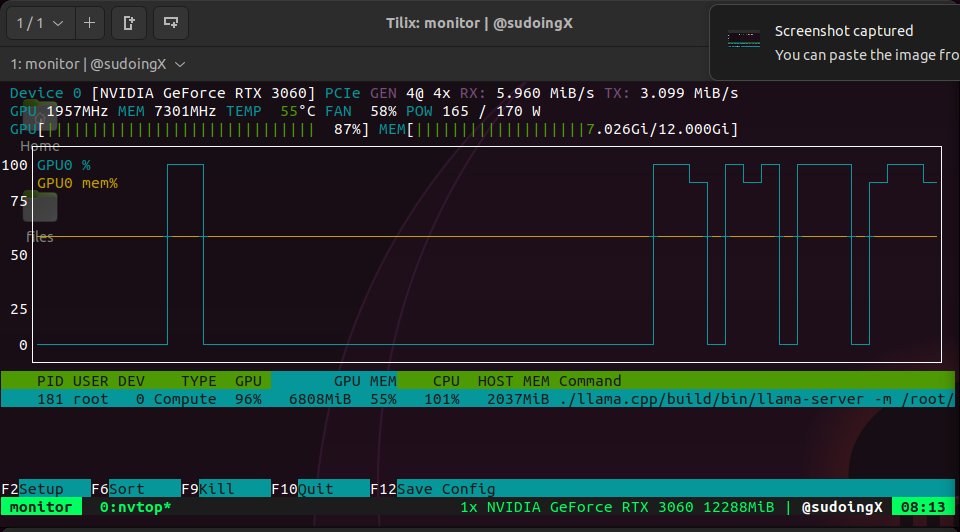The width and height of the screenshot is (960, 532).
Task: Select F6 Sort in nvtop footer
Action: 117,489
